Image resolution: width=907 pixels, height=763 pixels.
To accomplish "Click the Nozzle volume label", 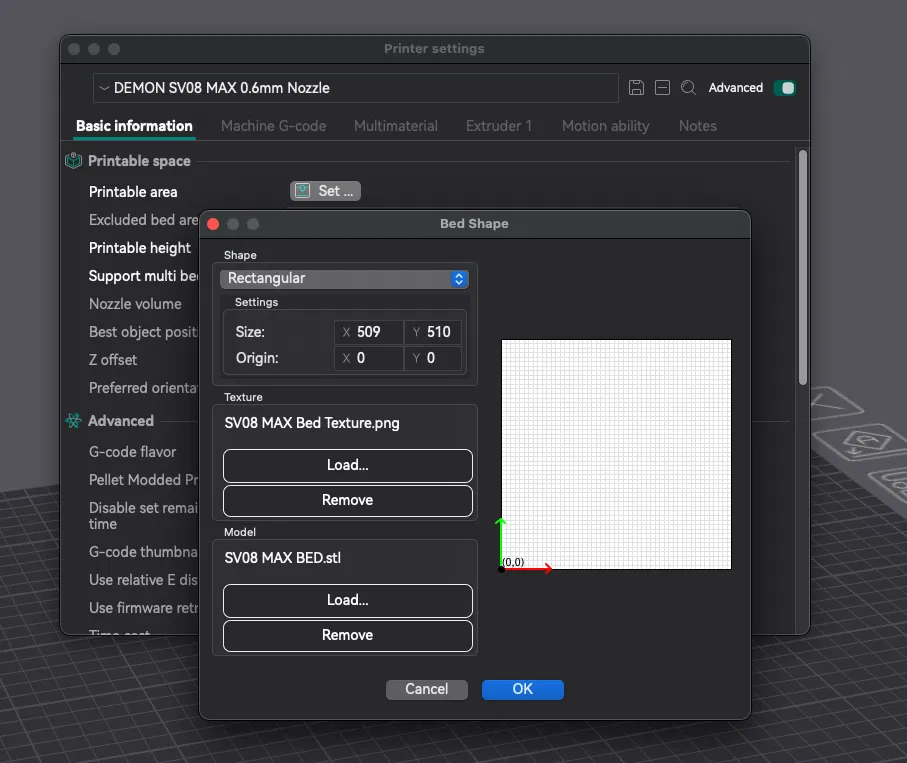I will pos(135,304).
